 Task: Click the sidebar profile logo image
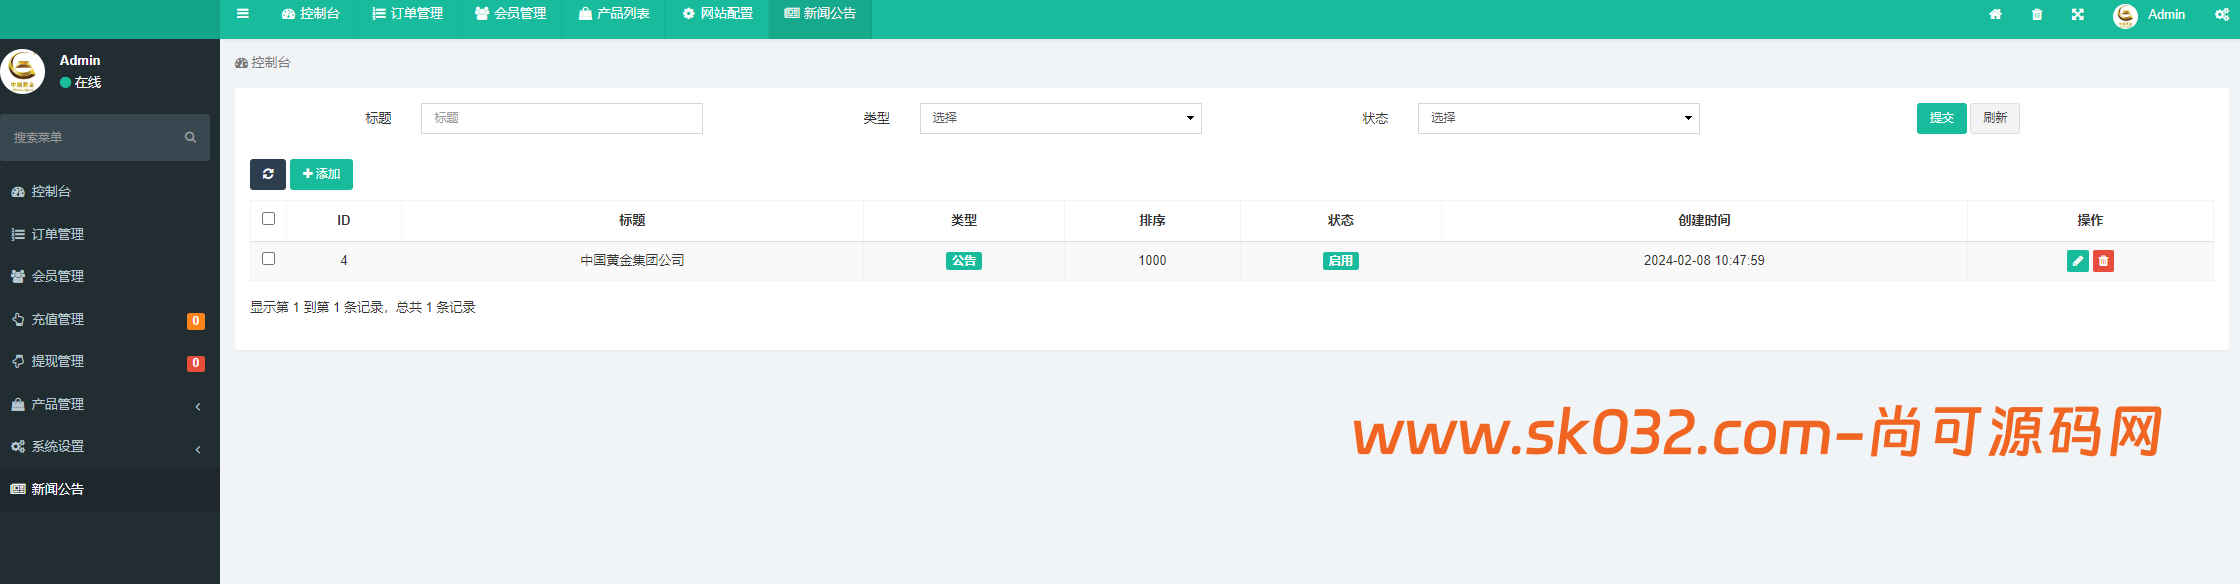coord(22,71)
